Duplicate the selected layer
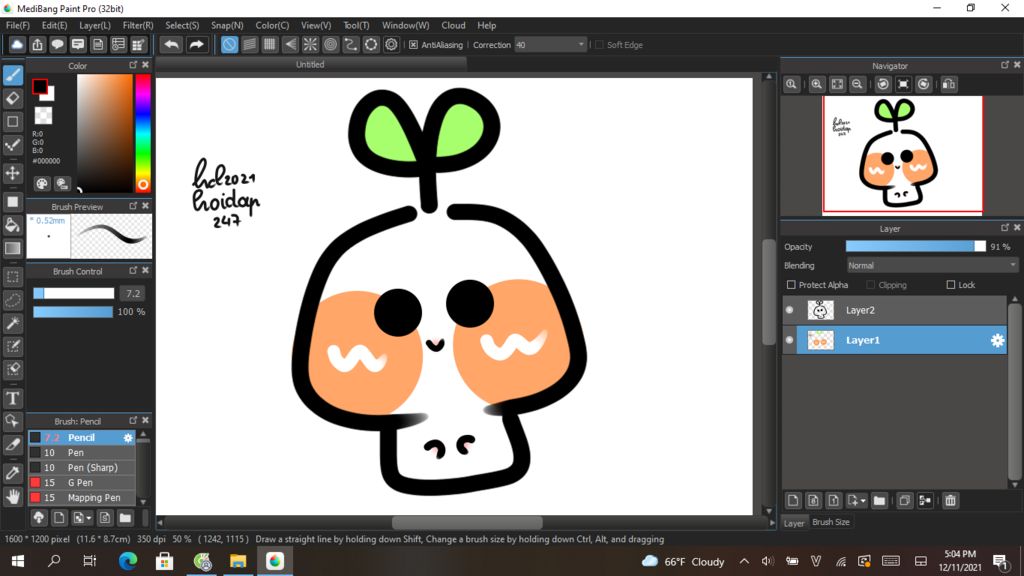The height and width of the screenshot is (576, 1024). 904,501
